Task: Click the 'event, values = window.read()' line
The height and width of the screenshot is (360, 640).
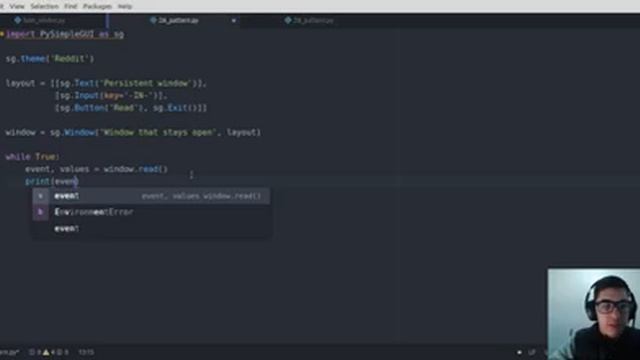Action: (x=96, y=169)
